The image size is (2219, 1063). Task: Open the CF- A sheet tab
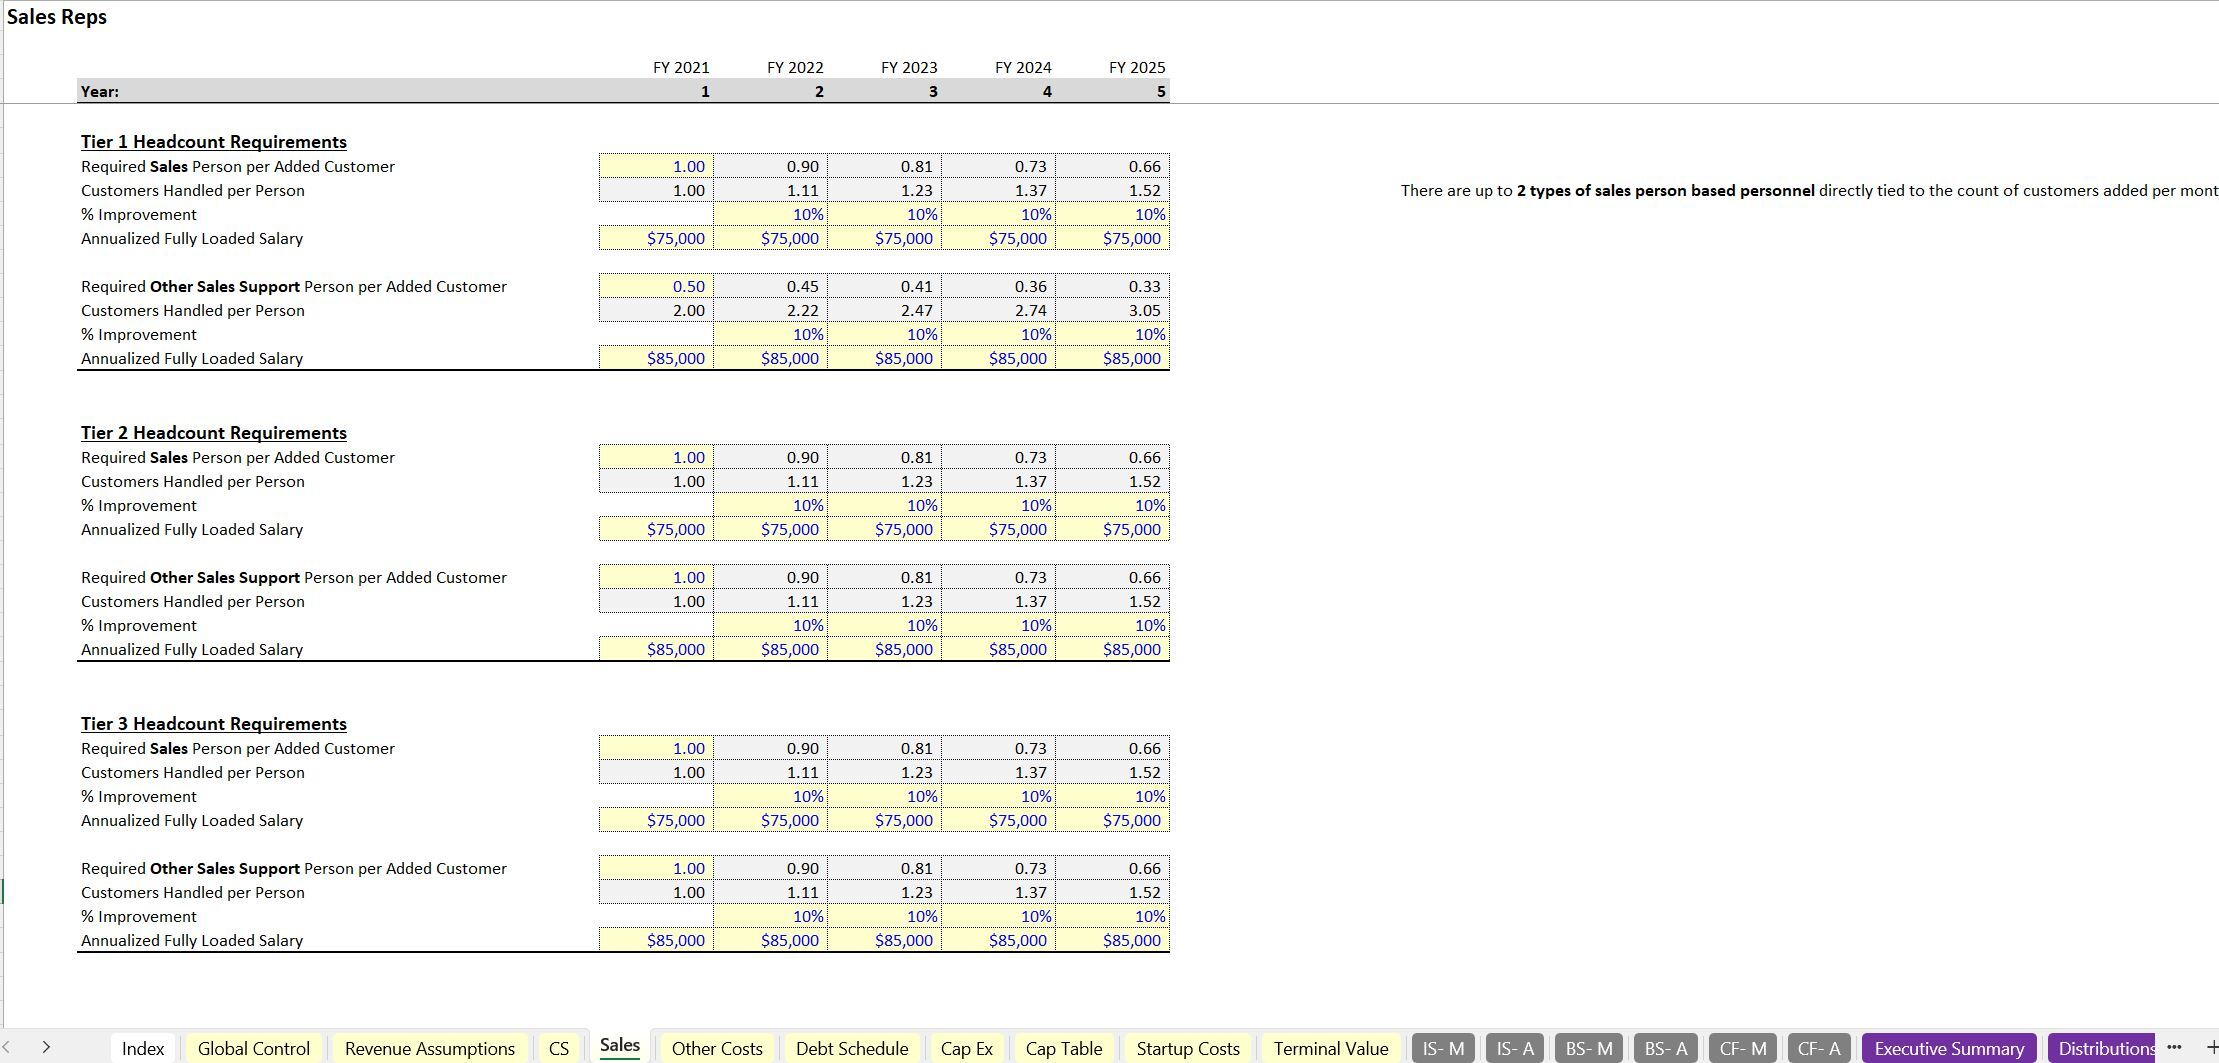pos(1819,1048)
